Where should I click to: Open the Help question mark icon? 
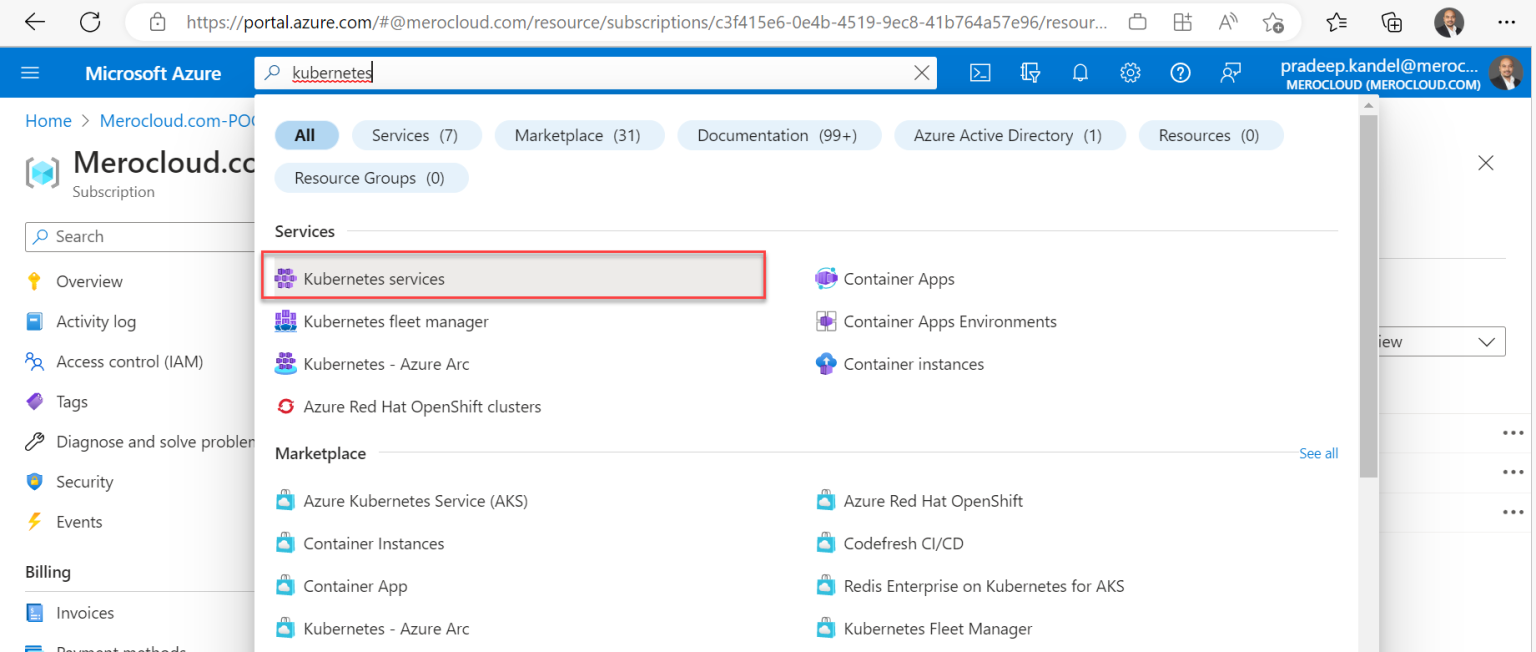click(x=1180, y=73)
